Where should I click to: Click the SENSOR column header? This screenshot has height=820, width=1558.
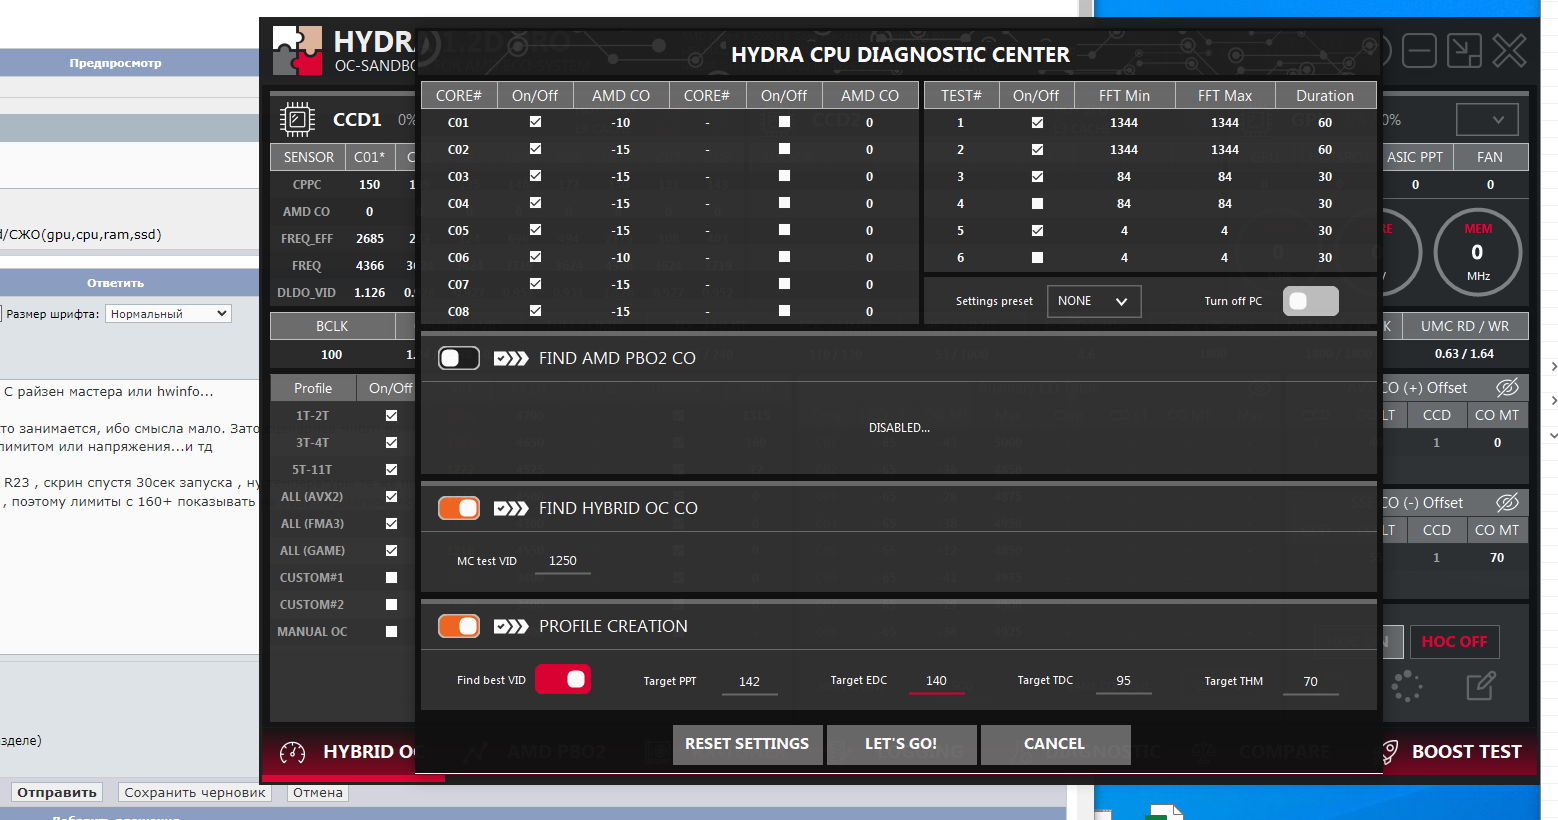click(308, 157)
